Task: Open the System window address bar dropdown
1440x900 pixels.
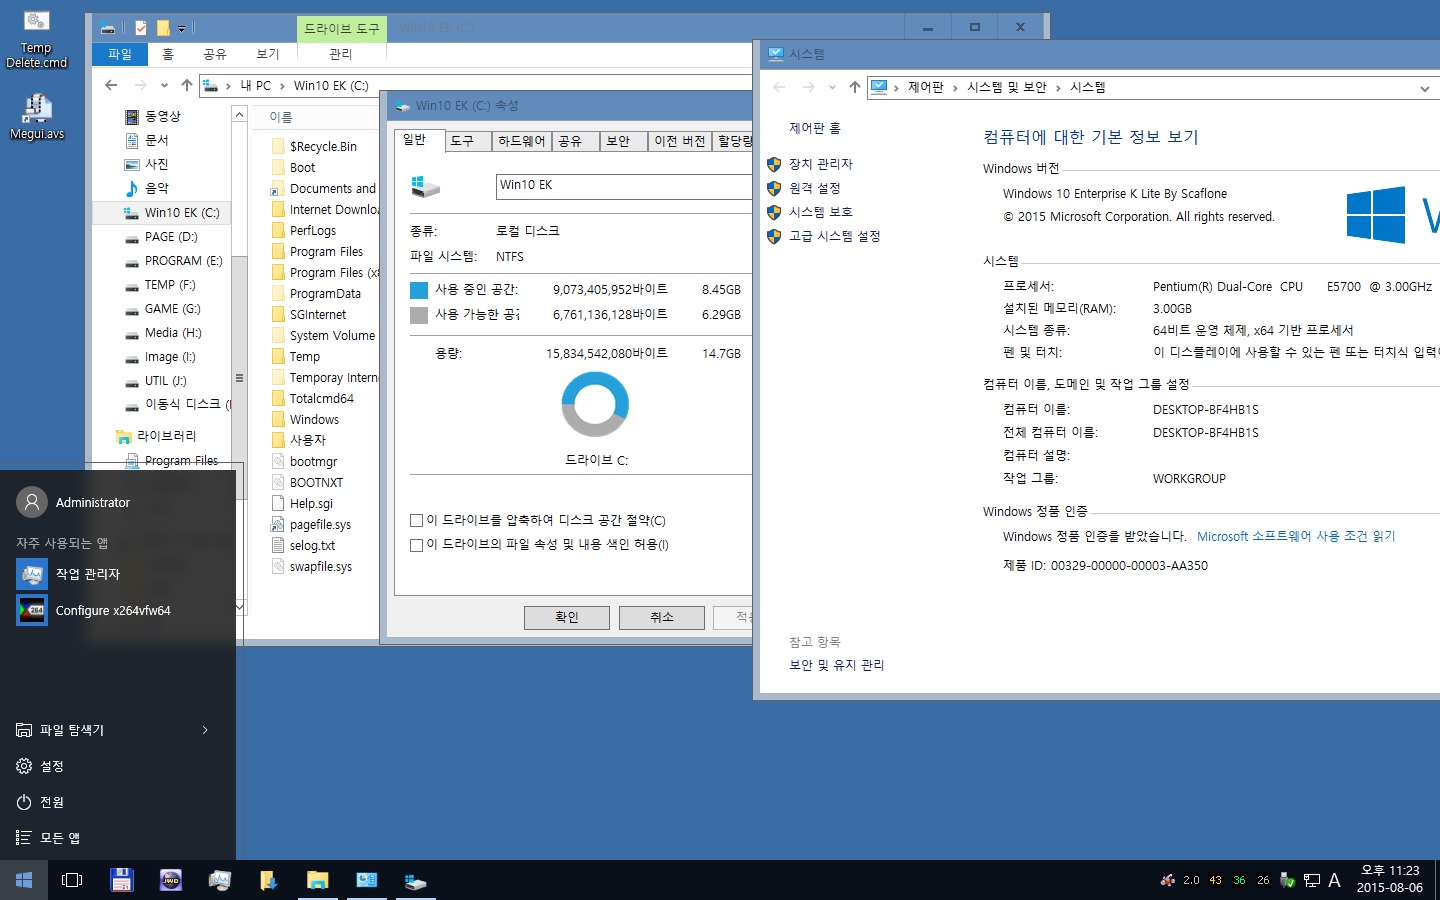Action: coord(1424,88)
